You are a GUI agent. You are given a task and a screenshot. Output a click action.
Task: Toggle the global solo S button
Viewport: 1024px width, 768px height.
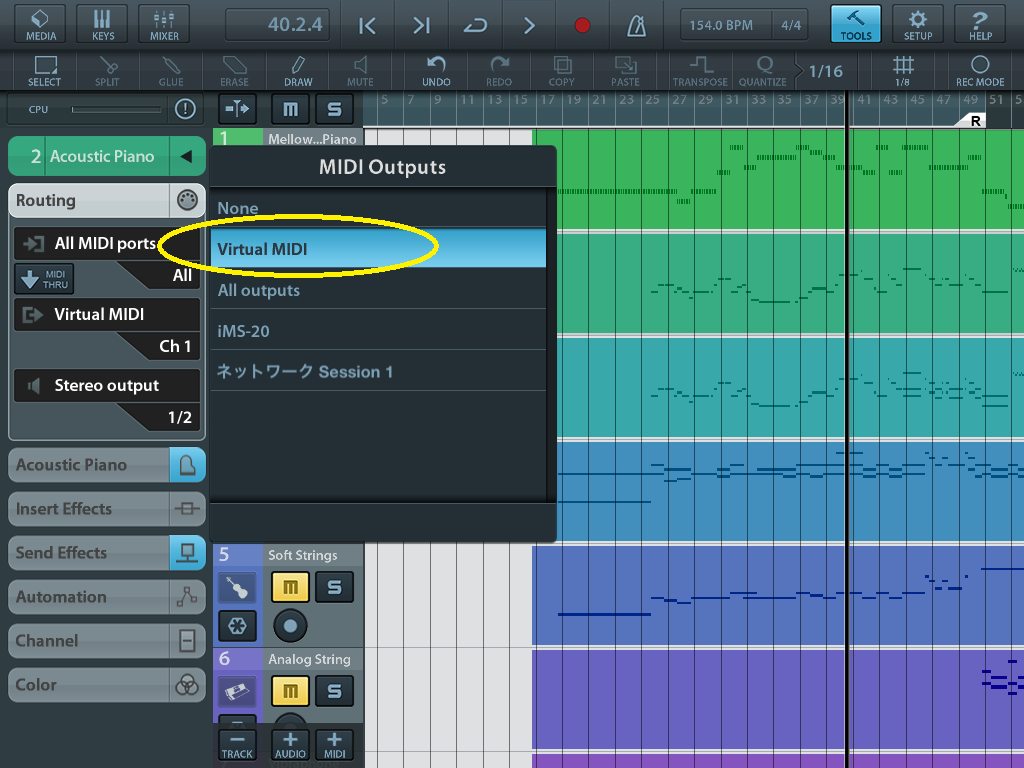pos(334,109)
